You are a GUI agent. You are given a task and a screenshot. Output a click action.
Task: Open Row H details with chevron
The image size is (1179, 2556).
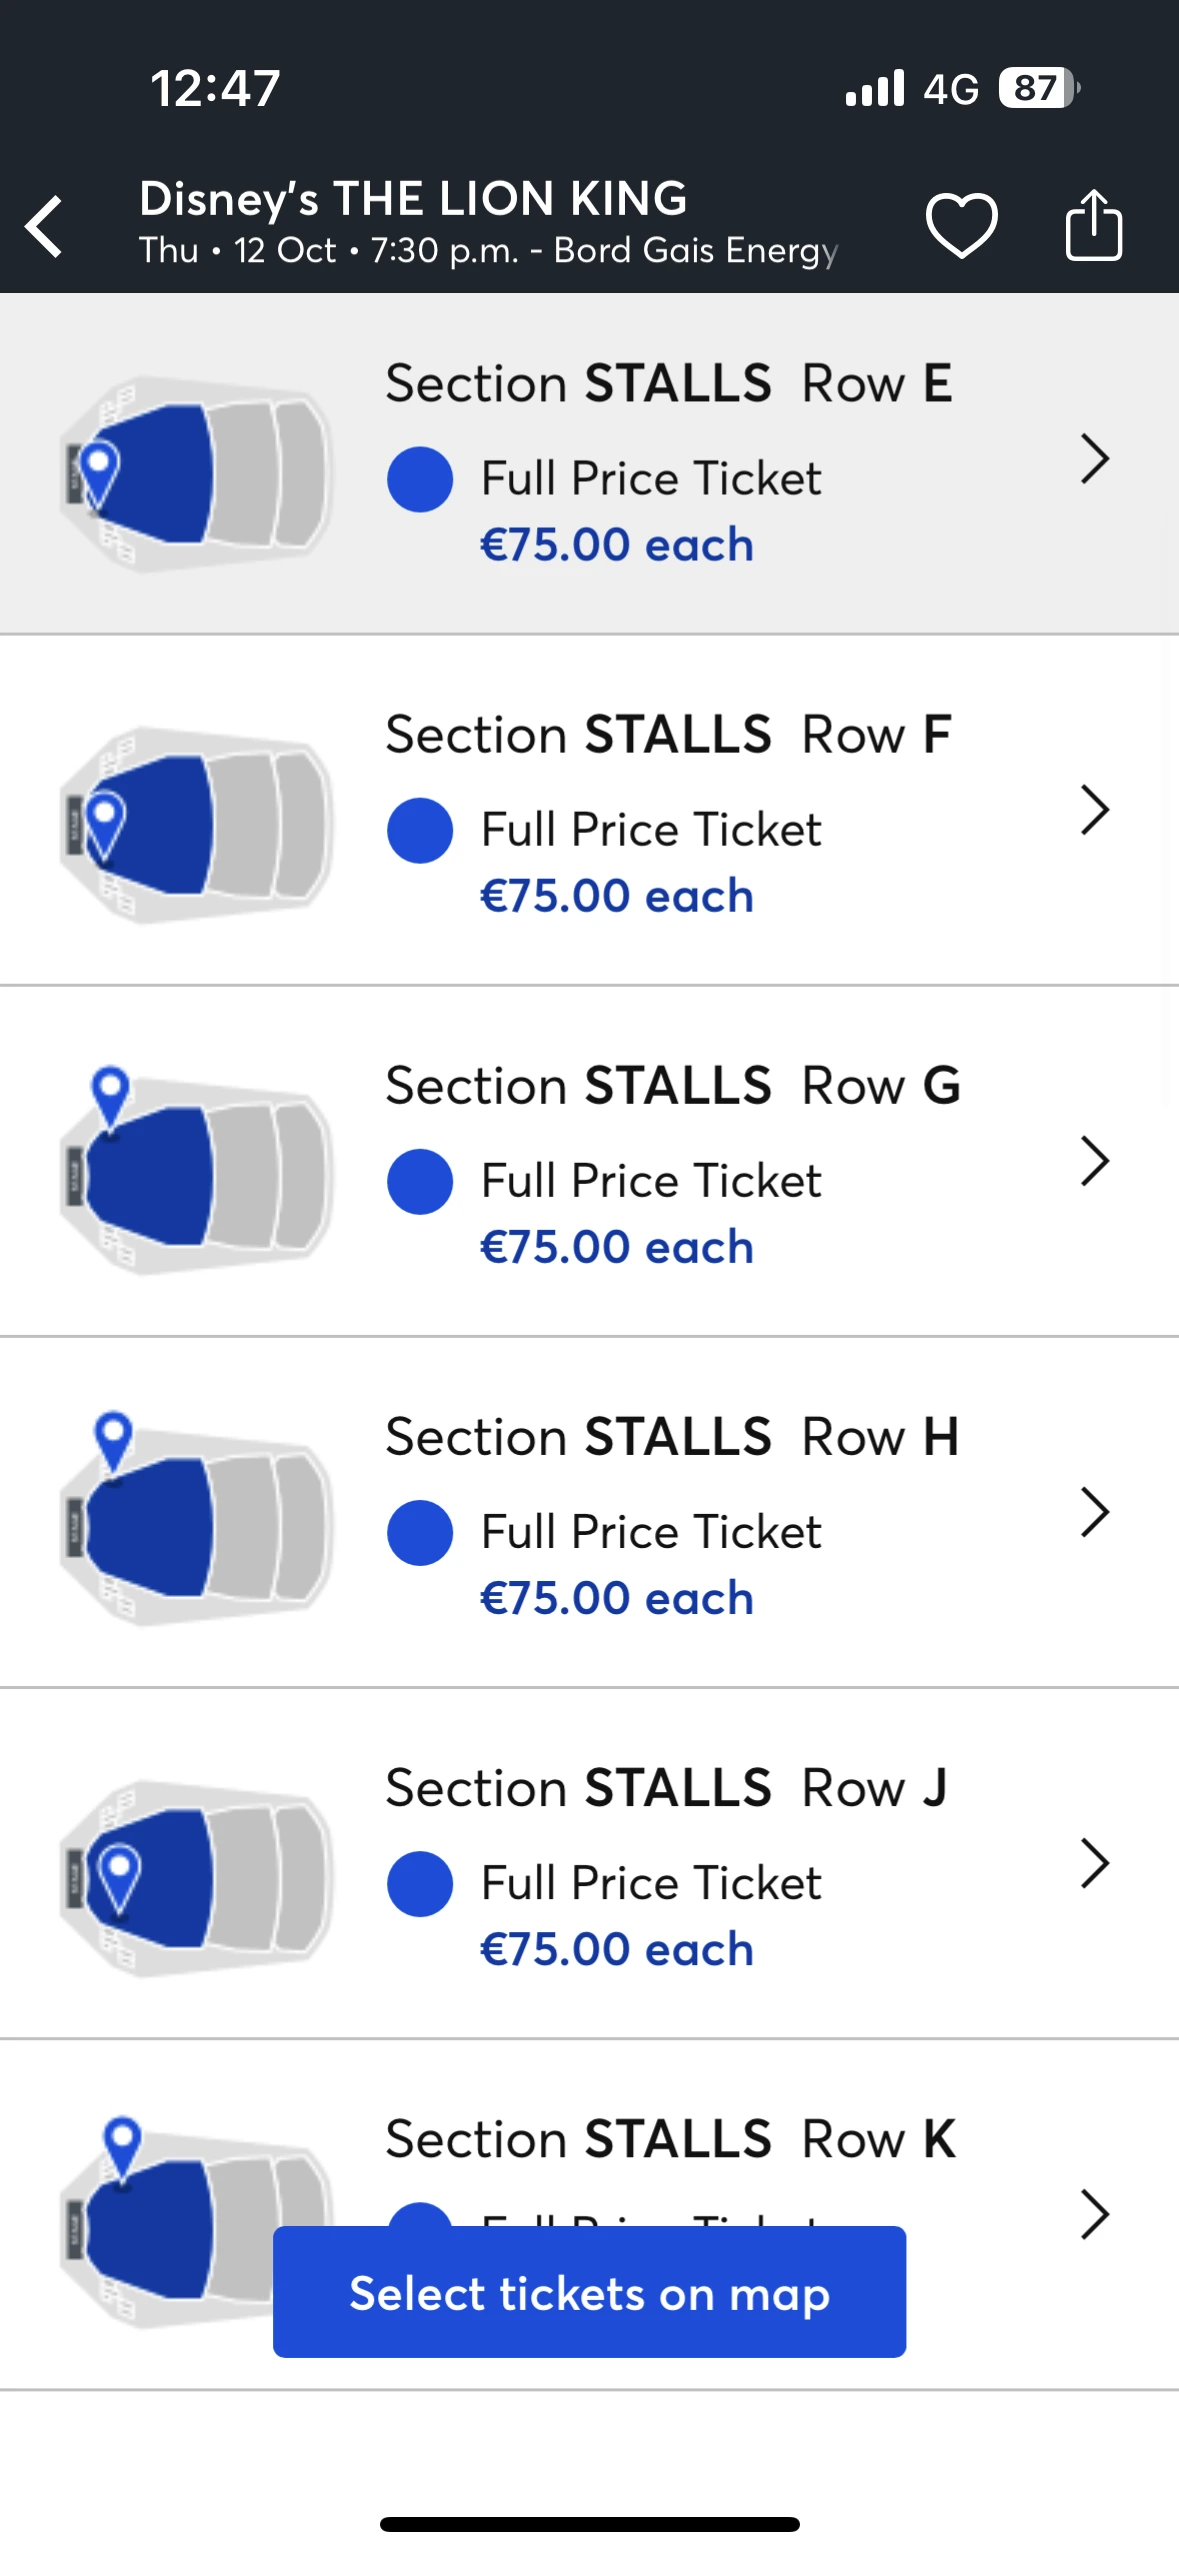[1095, 1512]
